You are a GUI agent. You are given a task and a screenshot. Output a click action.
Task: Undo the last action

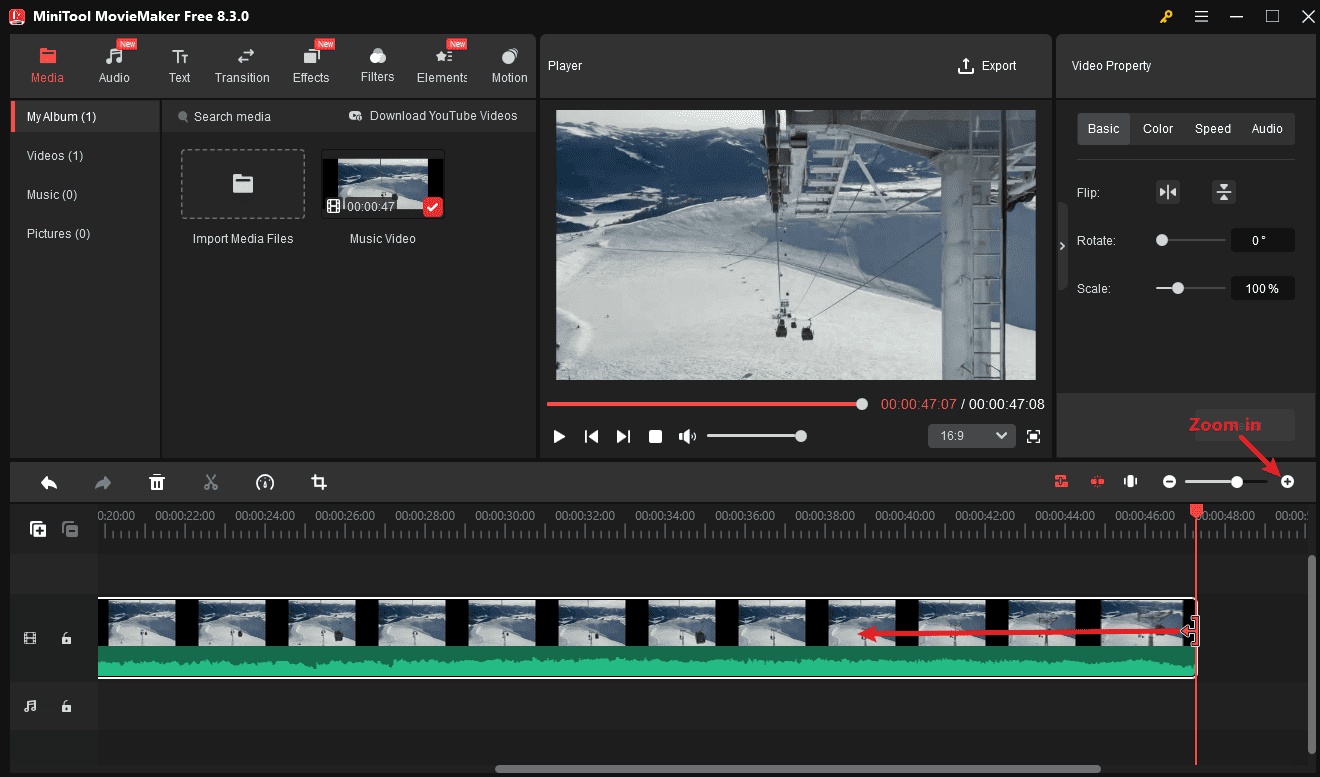(x=49, y=483)
